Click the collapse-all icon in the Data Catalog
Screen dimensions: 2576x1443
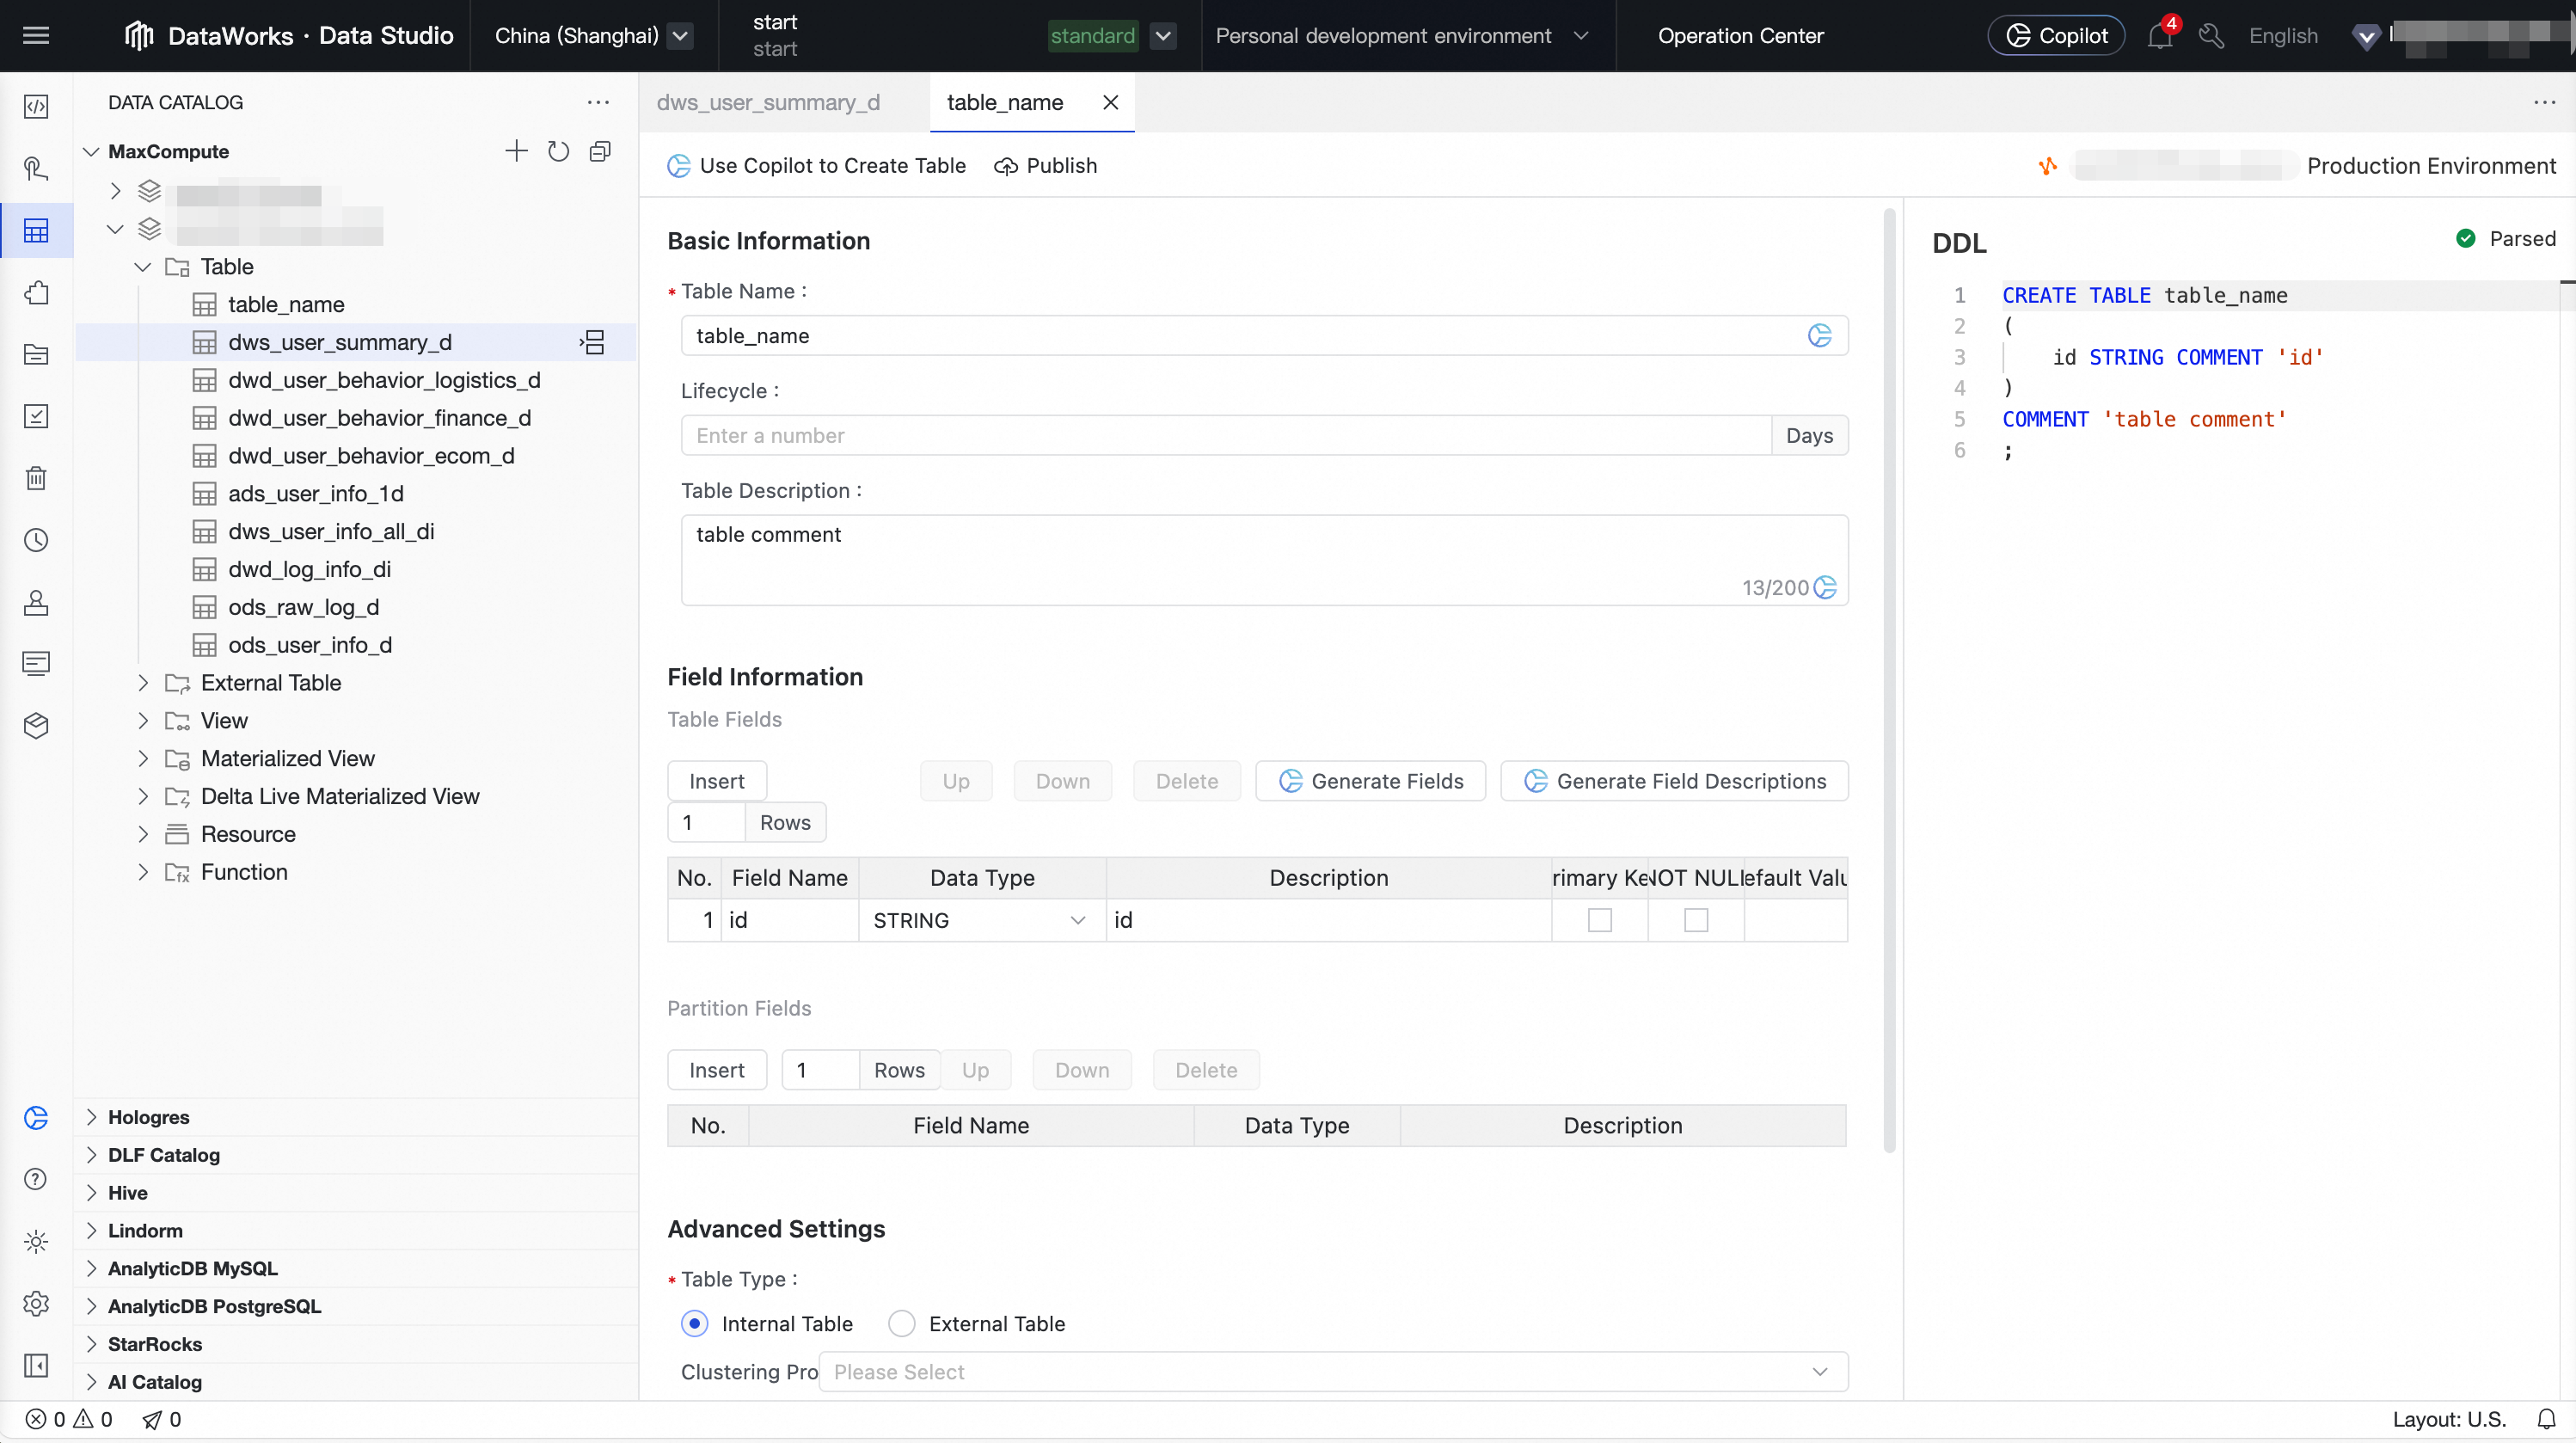coord(600,151)
